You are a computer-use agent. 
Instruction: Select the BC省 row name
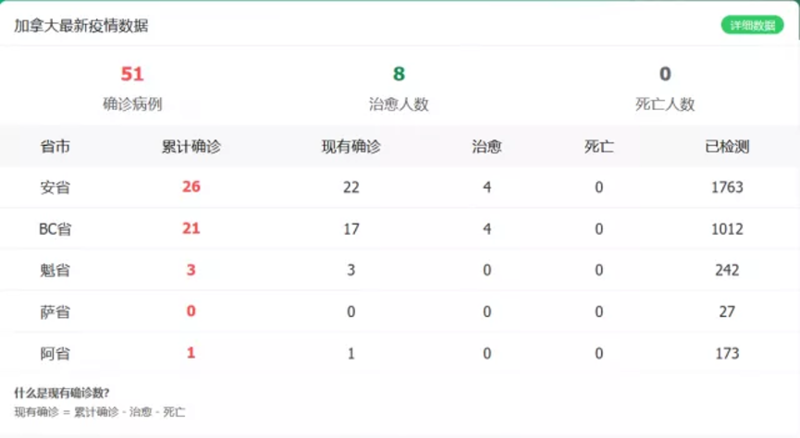(x=55, y=229)
